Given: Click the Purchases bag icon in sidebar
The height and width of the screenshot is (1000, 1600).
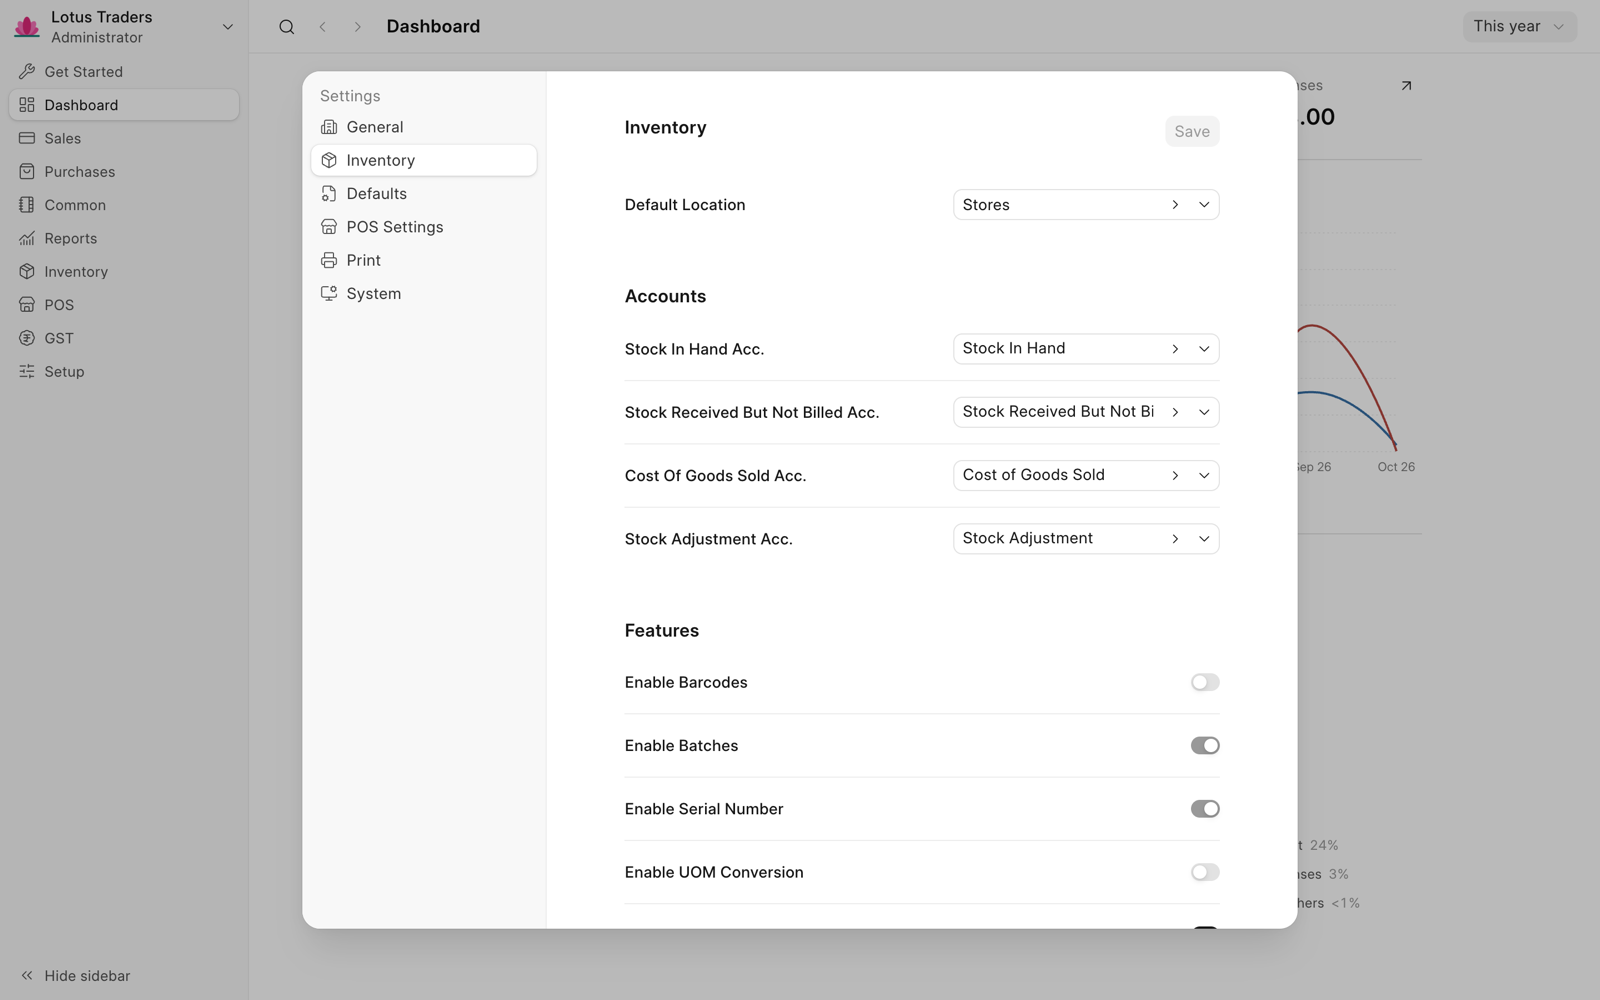Looking at the screenshot, I should (27, 172).
